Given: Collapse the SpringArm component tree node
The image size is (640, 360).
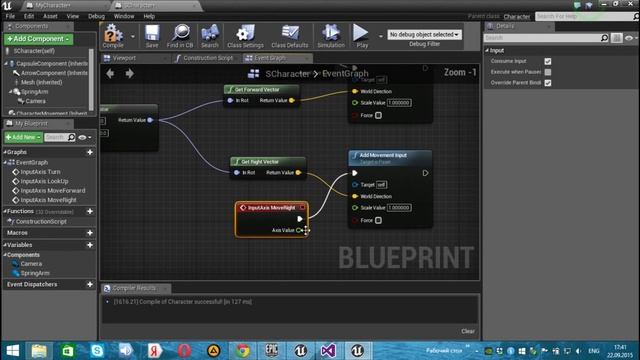Looking at the screenshot, I should (x=11, y=92).
